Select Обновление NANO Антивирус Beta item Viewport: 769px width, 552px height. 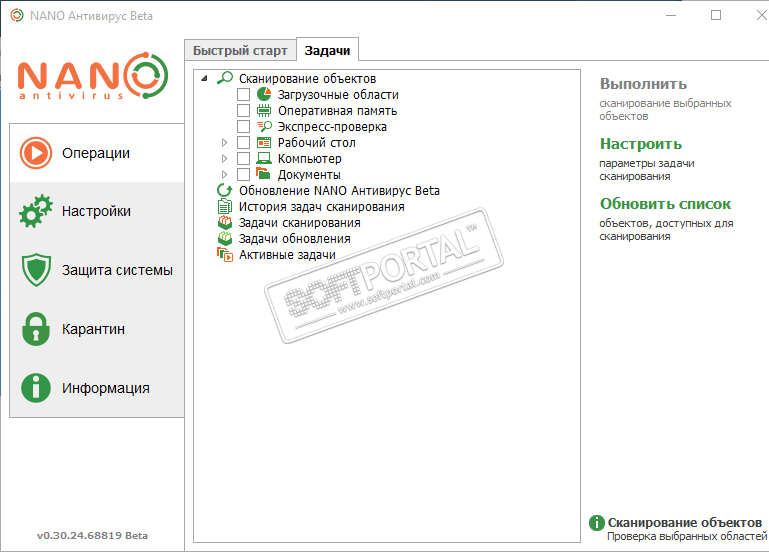339,190
